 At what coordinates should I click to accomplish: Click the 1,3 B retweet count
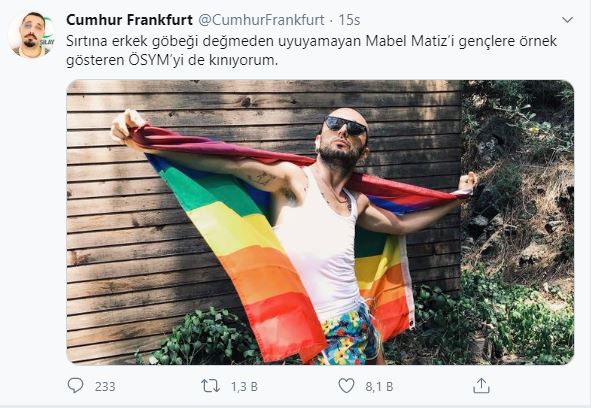(x=244, y=387)
